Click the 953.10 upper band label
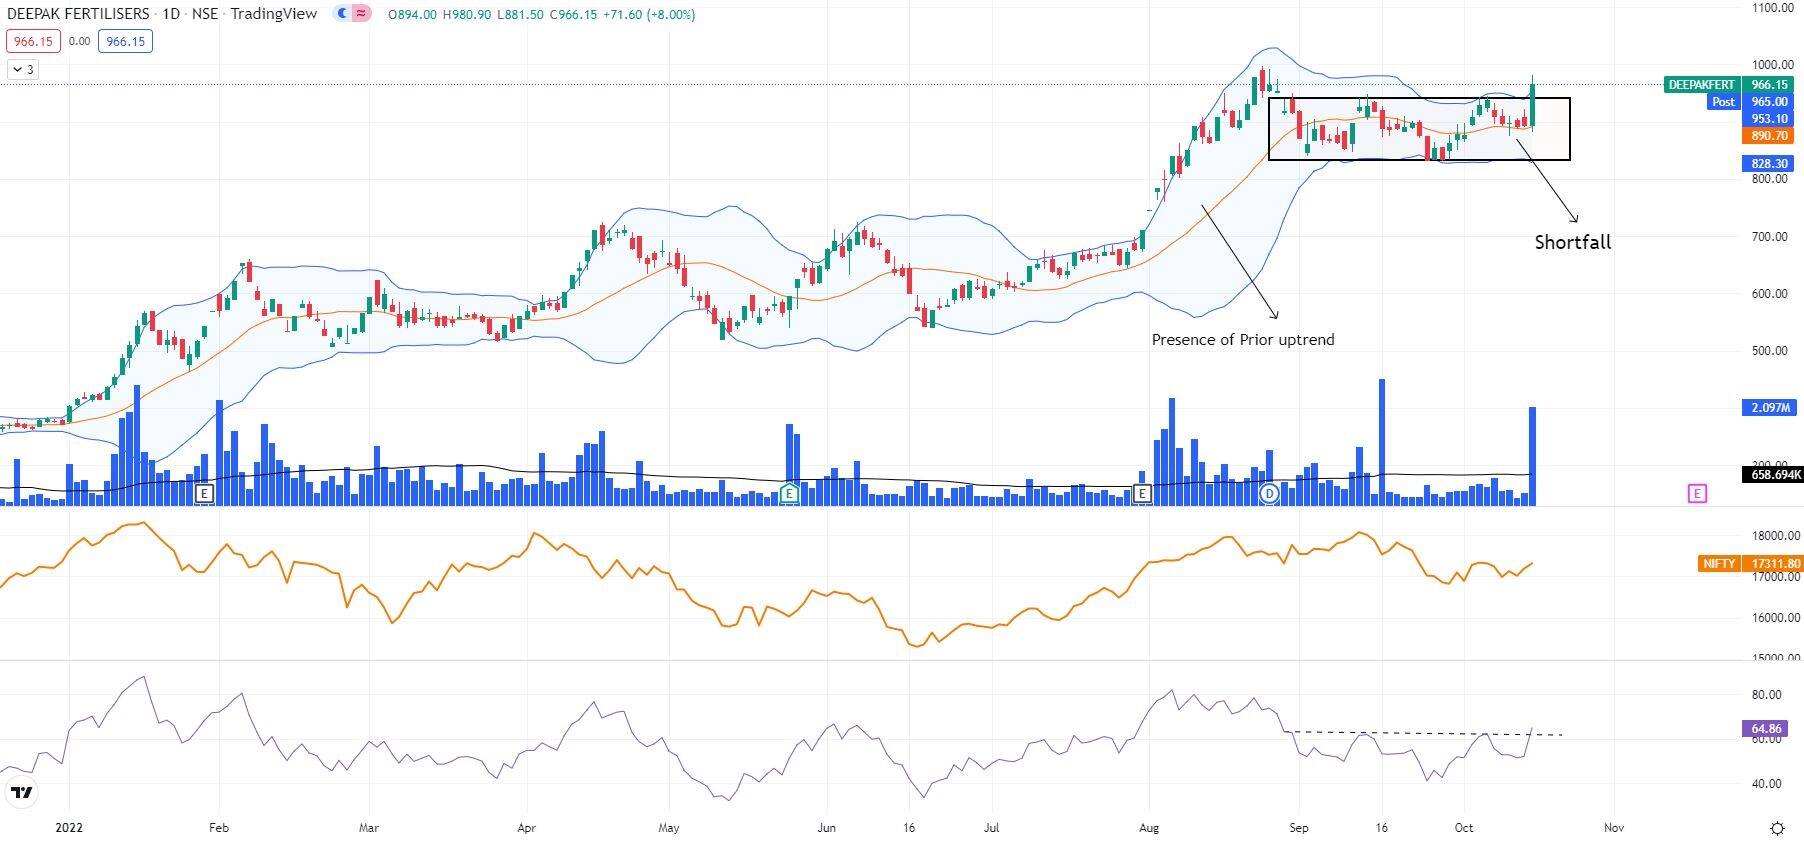The width and height of the screenshot is (1804, 841). point(1770,119)
